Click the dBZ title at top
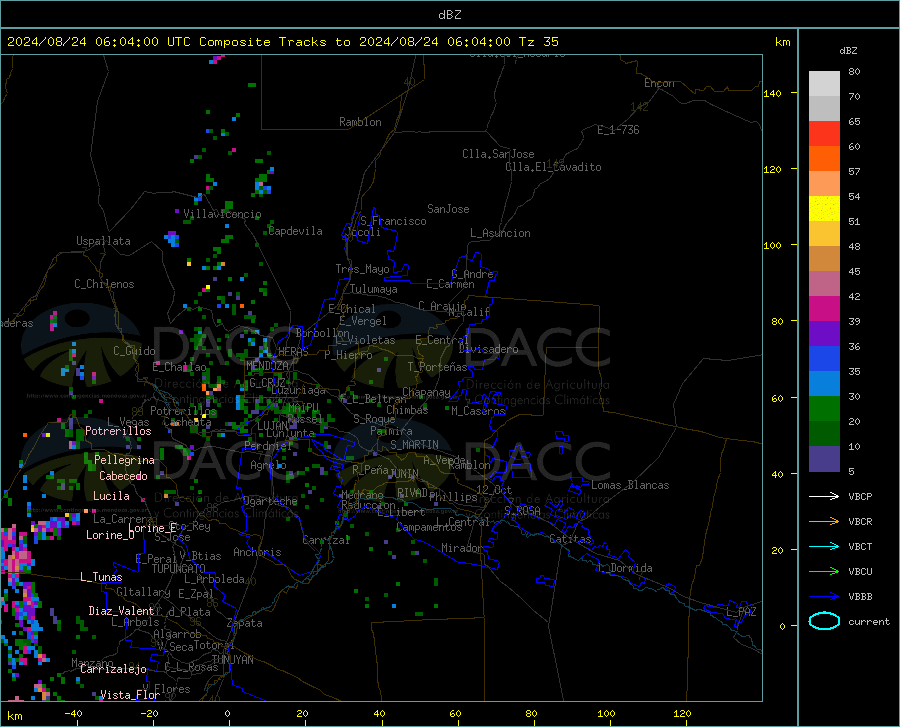Viewport: 900px width, 727px height. 449,15
